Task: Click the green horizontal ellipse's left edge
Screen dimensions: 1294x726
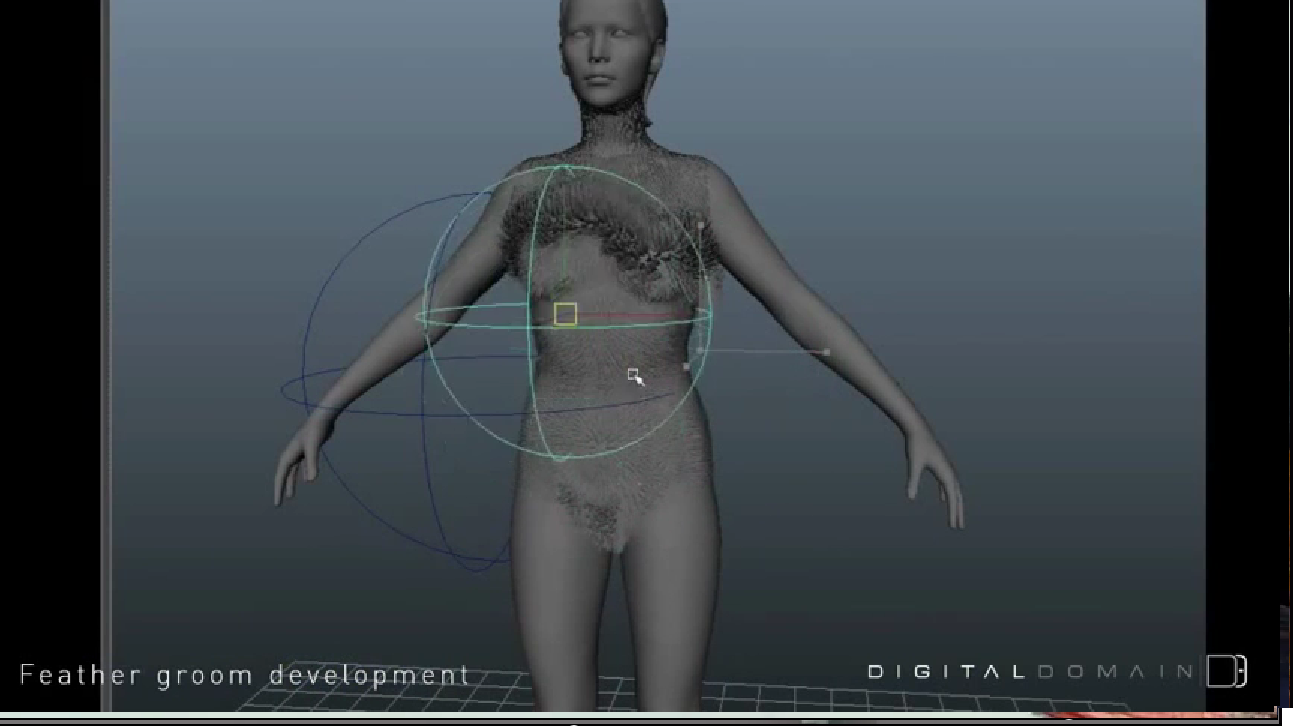Action: point(419,319)
